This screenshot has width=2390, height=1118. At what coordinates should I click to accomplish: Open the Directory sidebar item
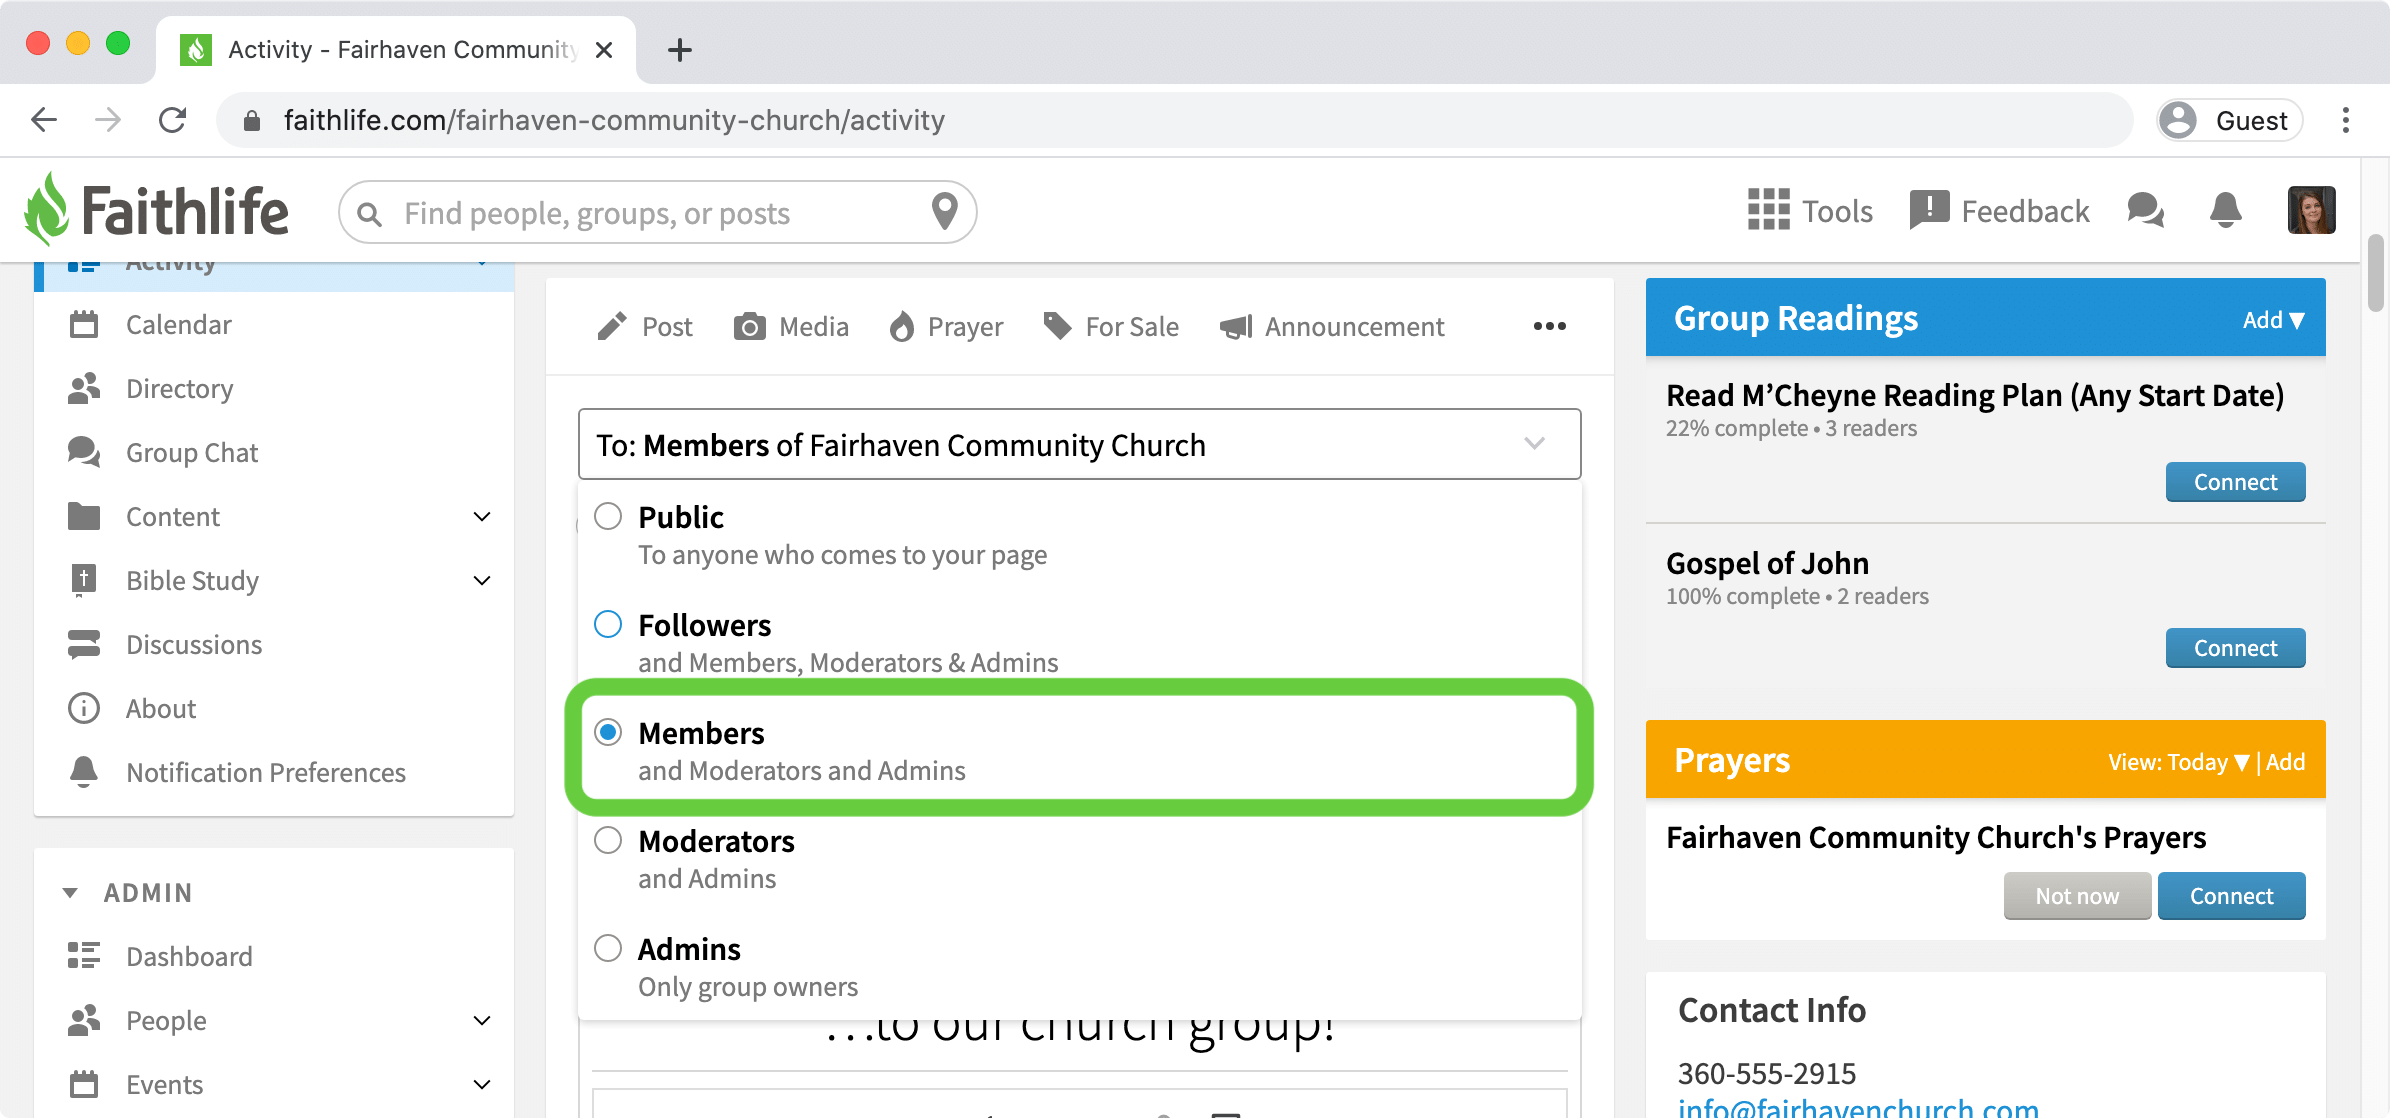tap(274, 388)
